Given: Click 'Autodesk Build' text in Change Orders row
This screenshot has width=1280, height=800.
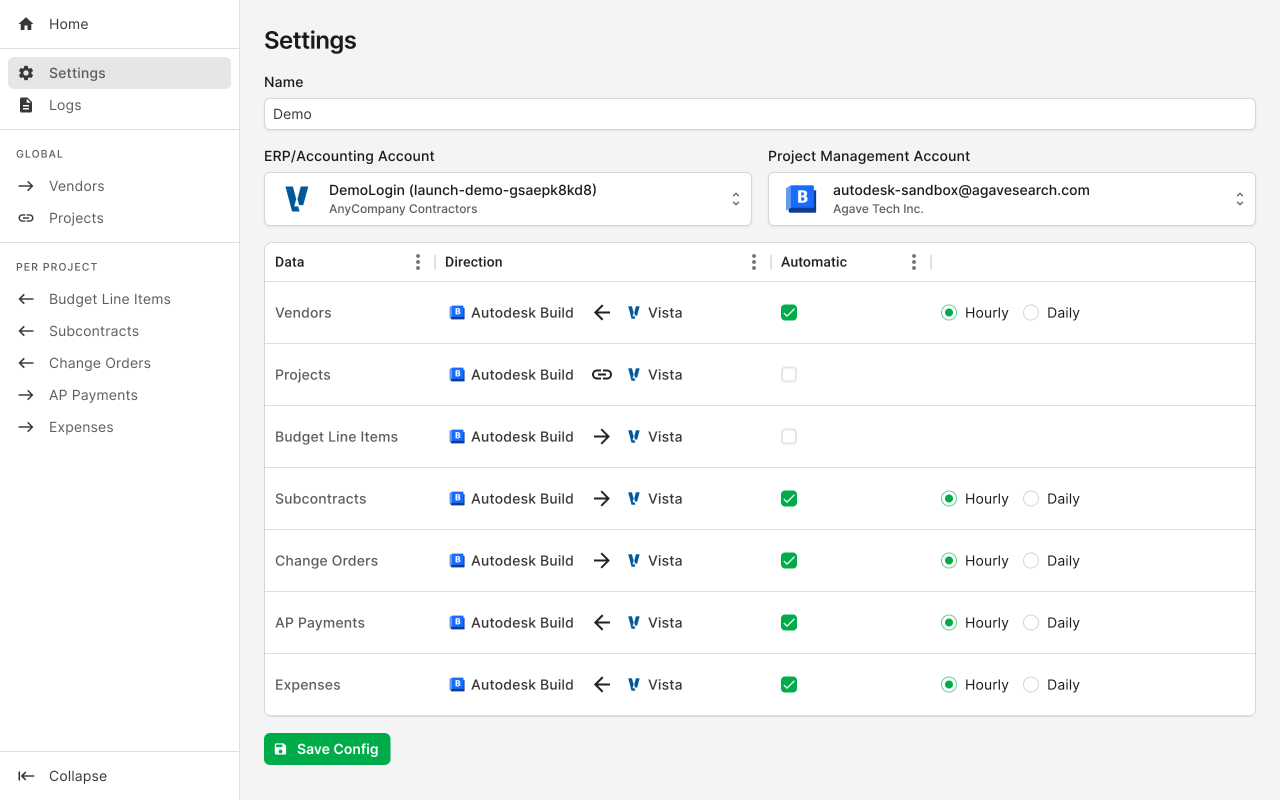Looking at the screenshot, I should pyautogui.click(x=522, y=561).
